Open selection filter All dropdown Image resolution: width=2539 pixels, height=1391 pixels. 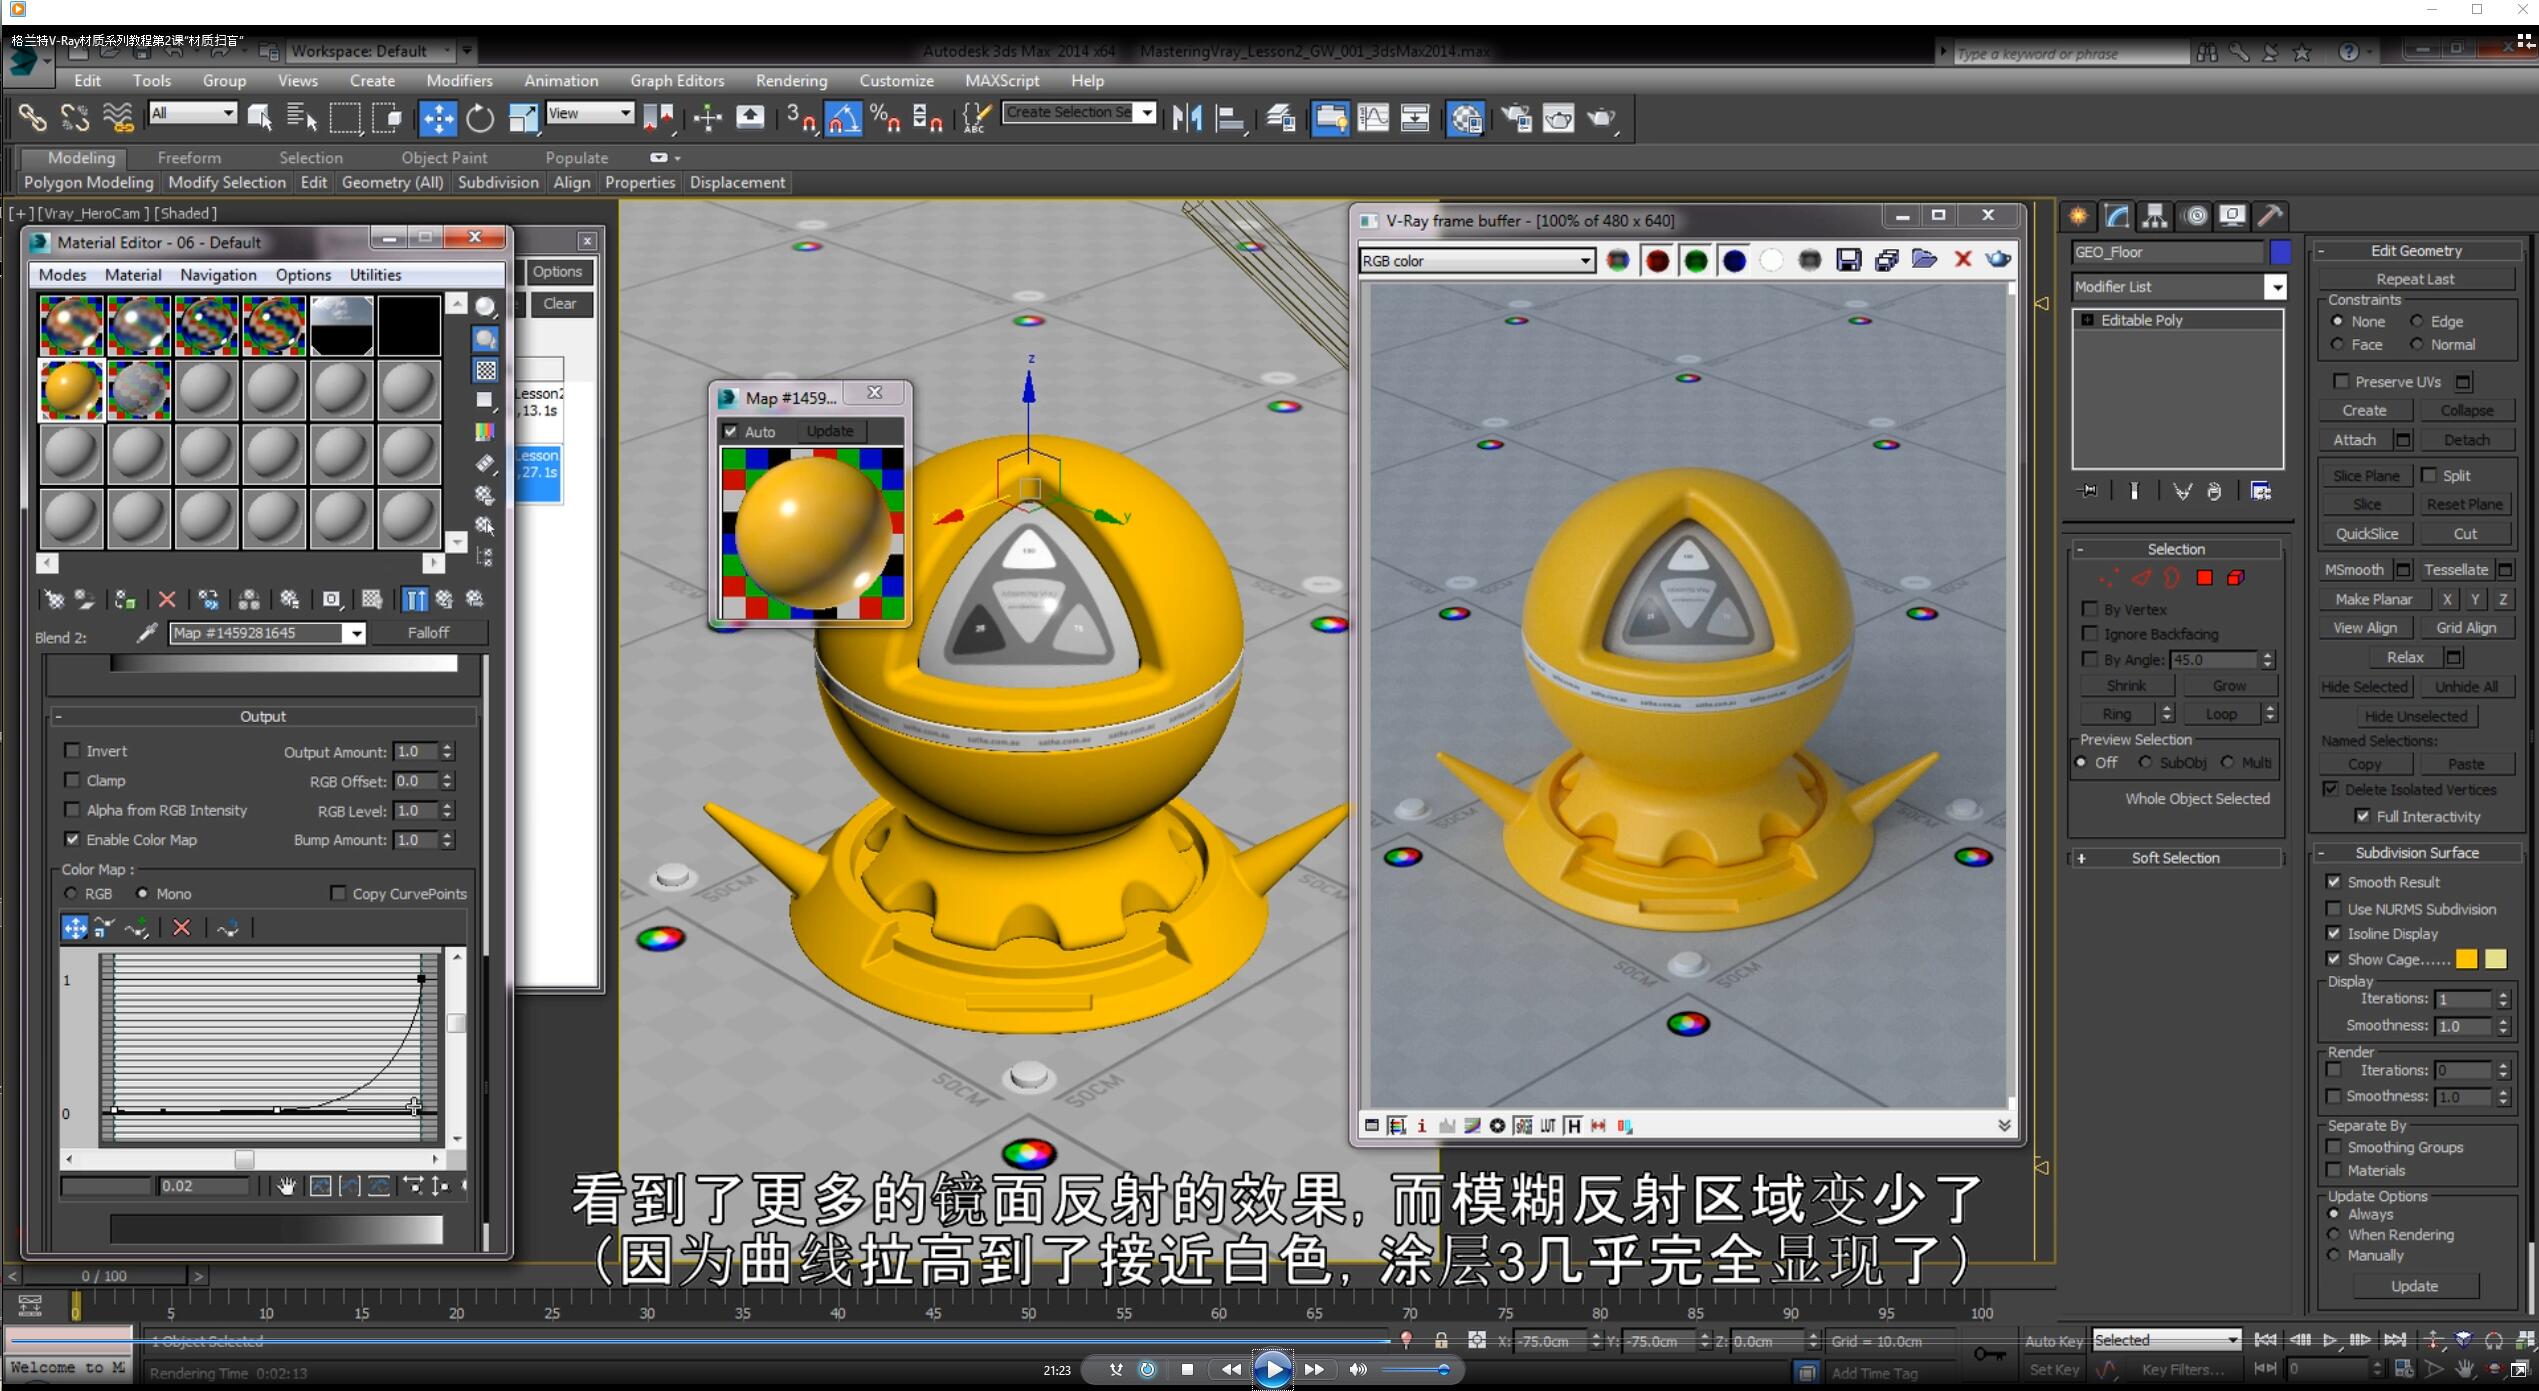point(229,113)
